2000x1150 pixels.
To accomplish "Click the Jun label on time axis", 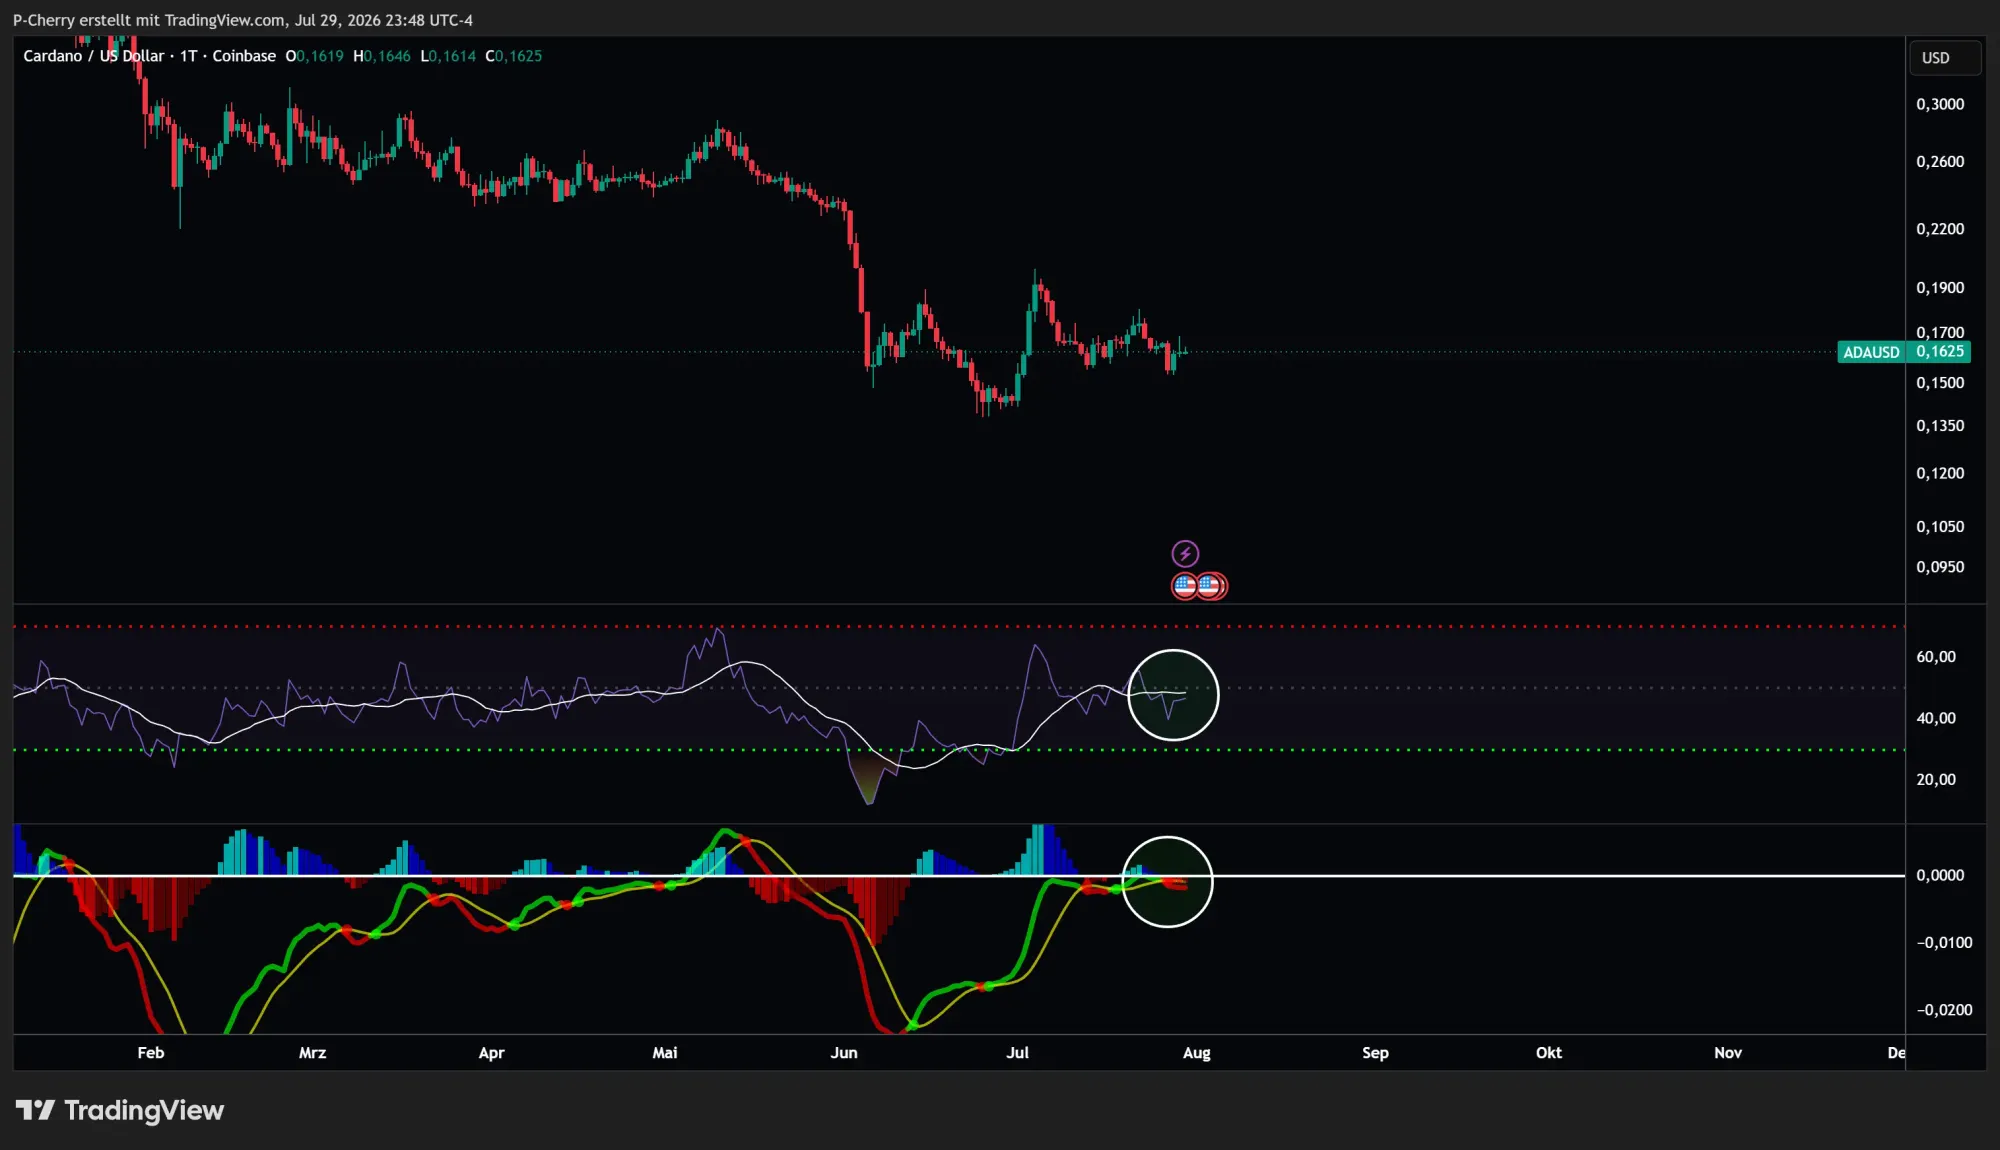I will [844, 1053].
